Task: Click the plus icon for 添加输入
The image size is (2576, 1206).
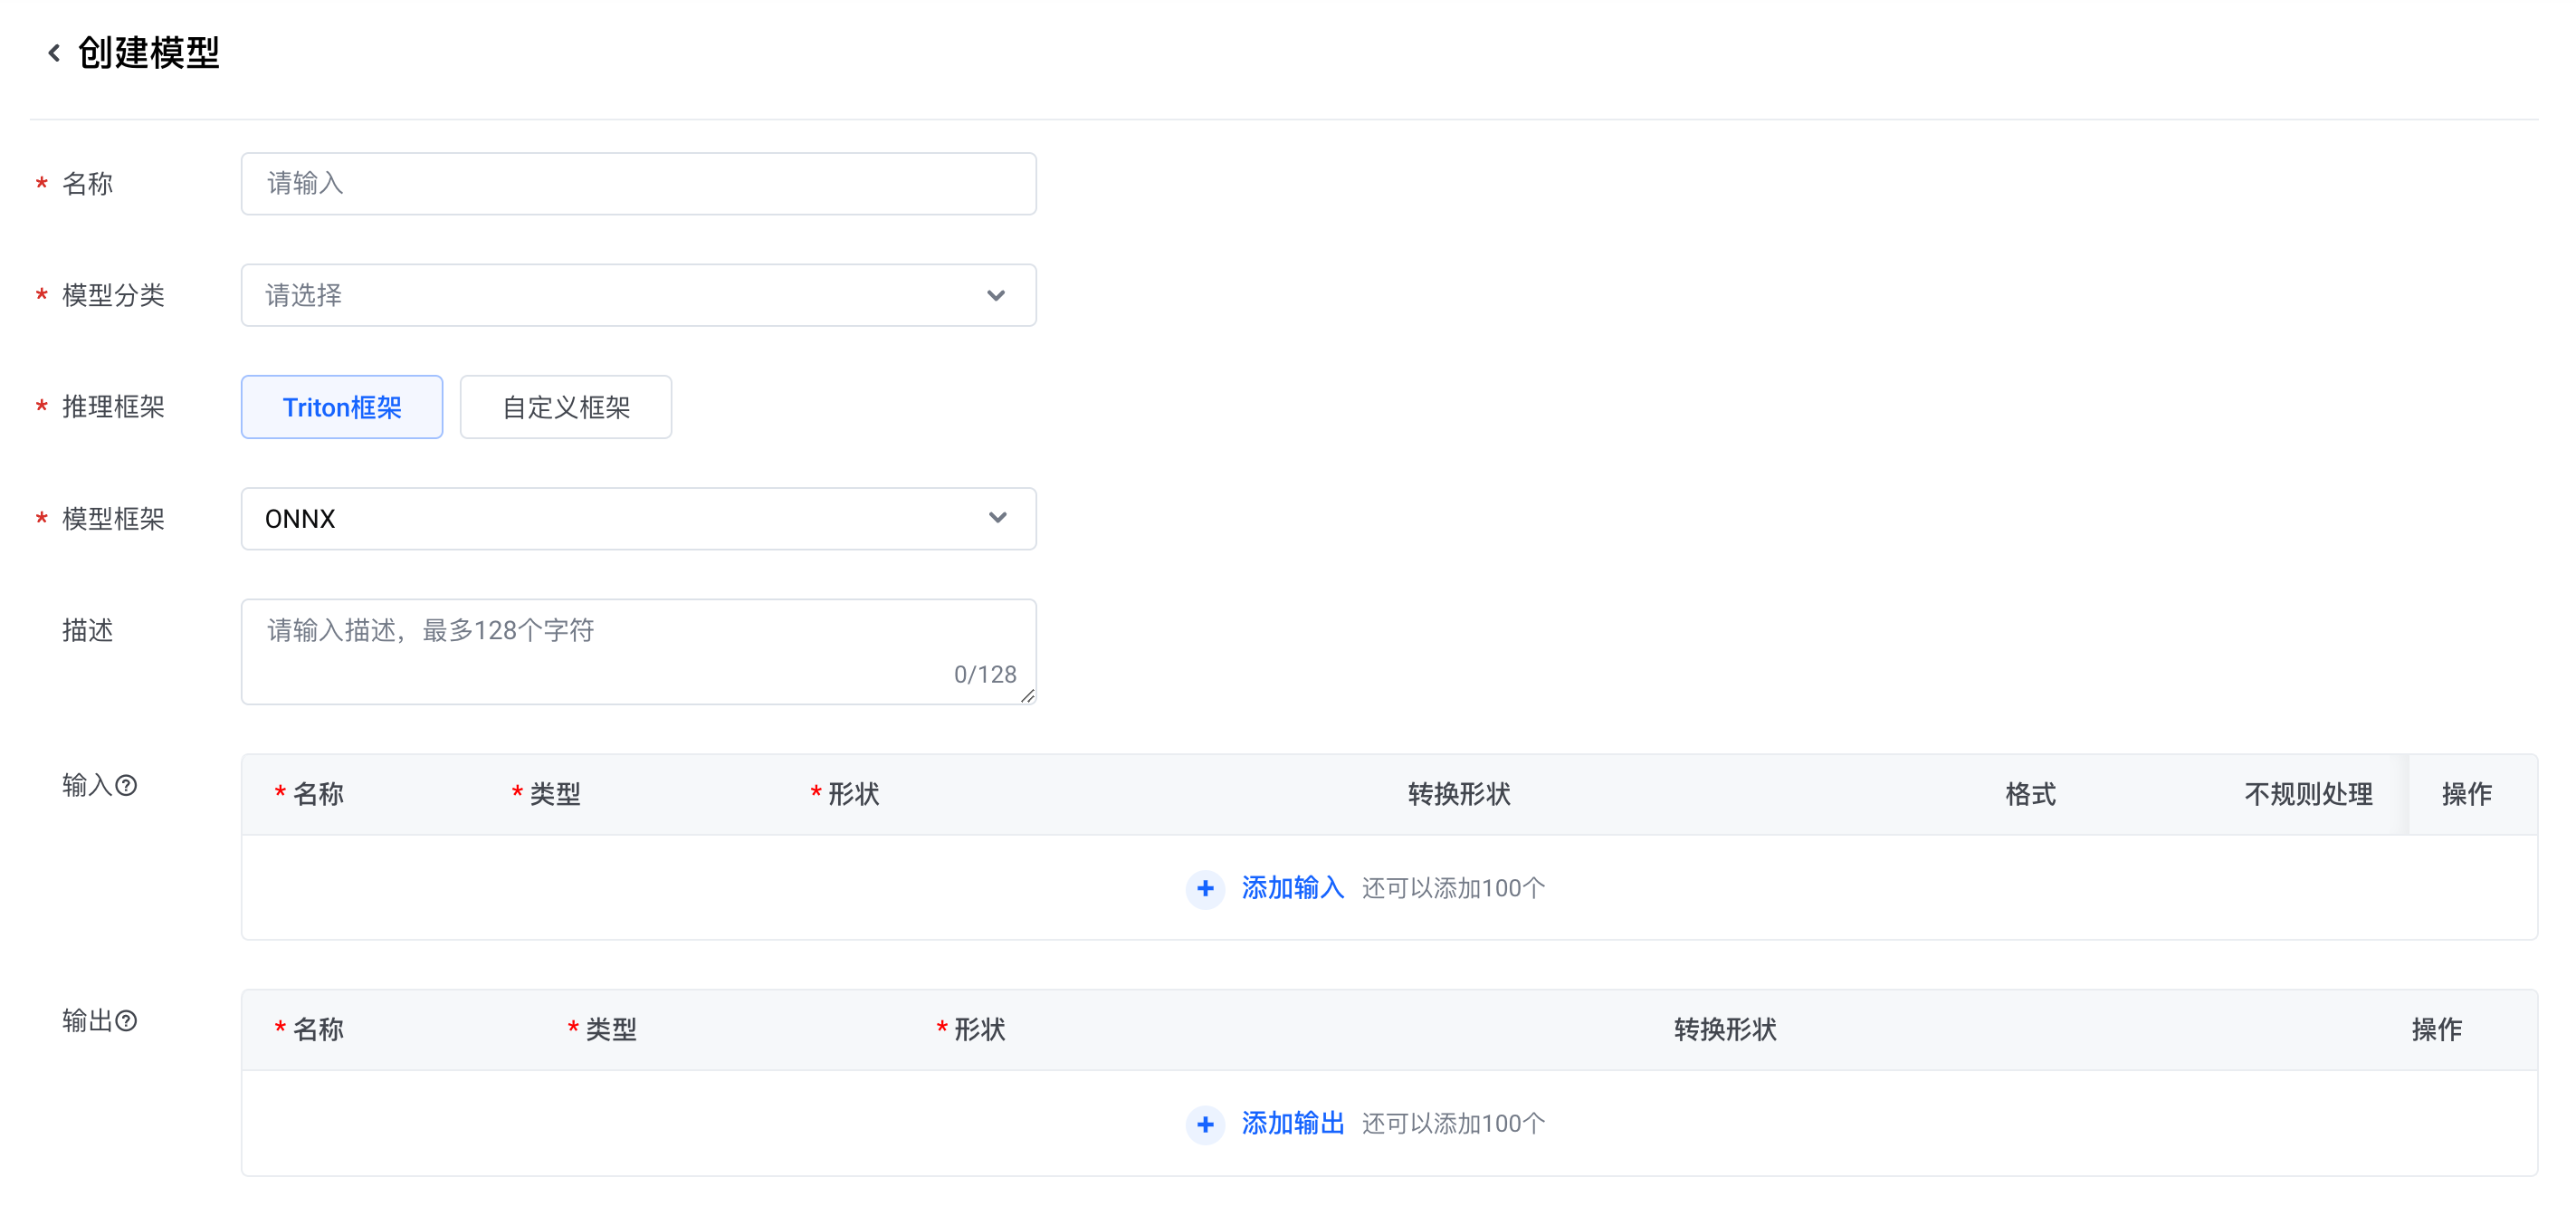Action: [1205, 888]
